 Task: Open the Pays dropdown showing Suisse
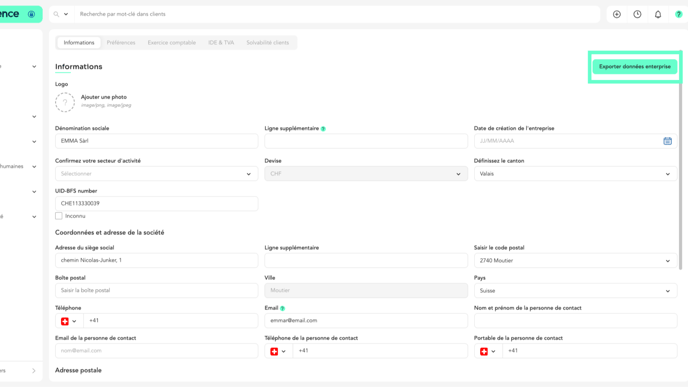tap(575, 291)
